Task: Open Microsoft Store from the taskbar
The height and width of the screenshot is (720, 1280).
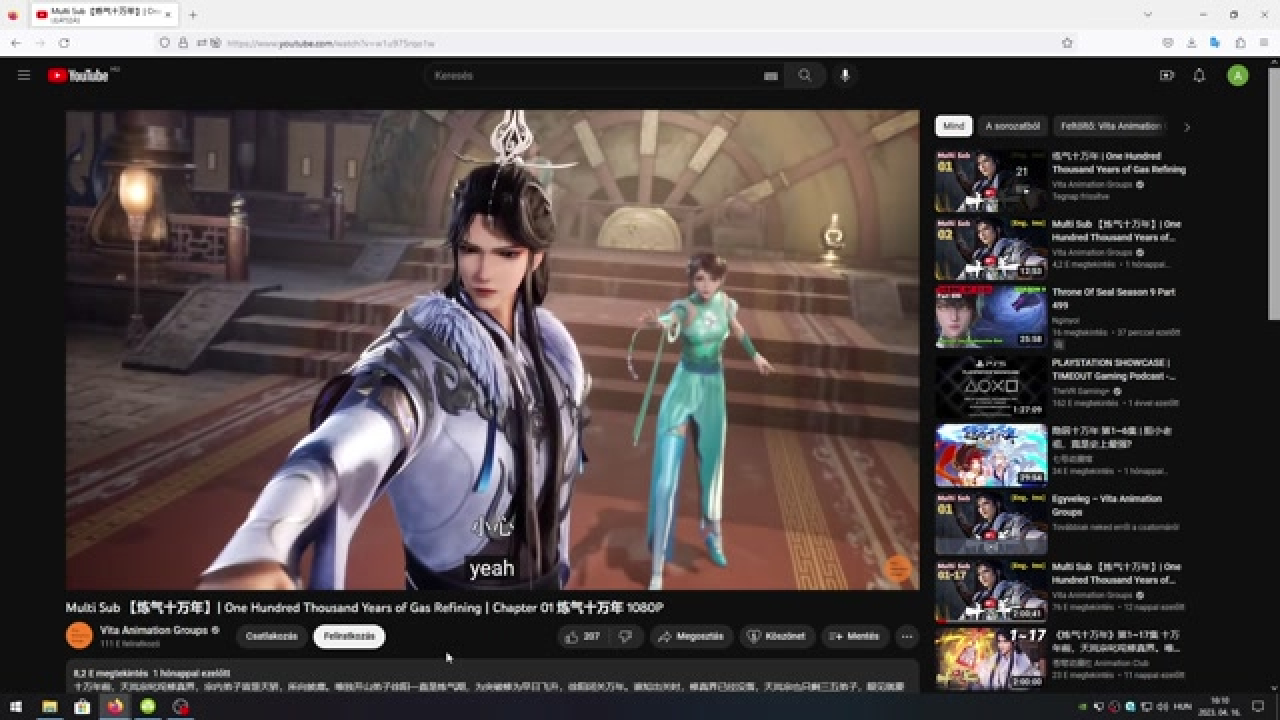Action: click(x=82, y=707)
